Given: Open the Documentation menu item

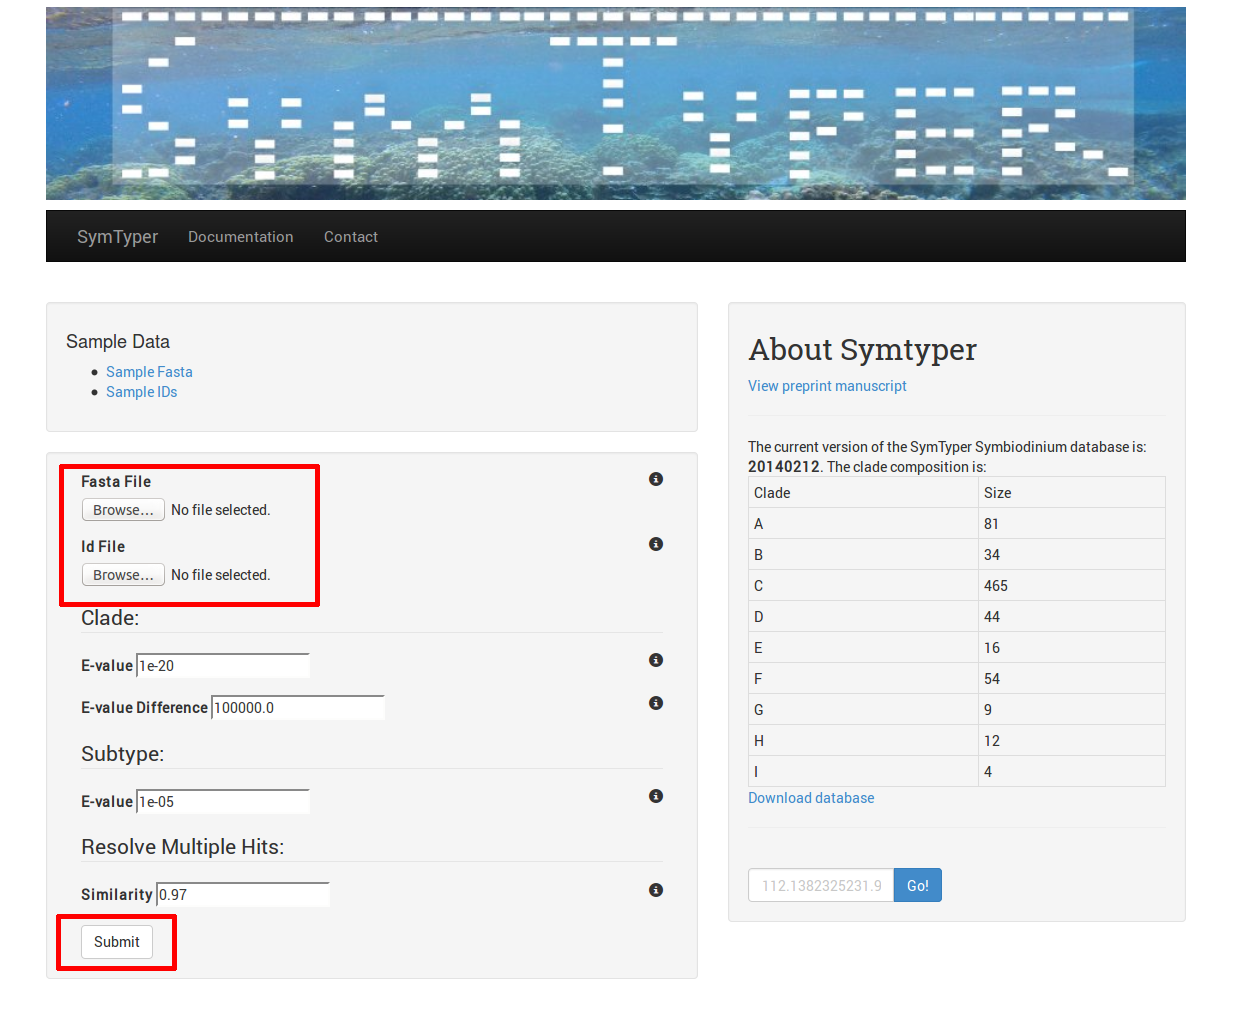Looking at the screenshot, I should coord(241,237).
